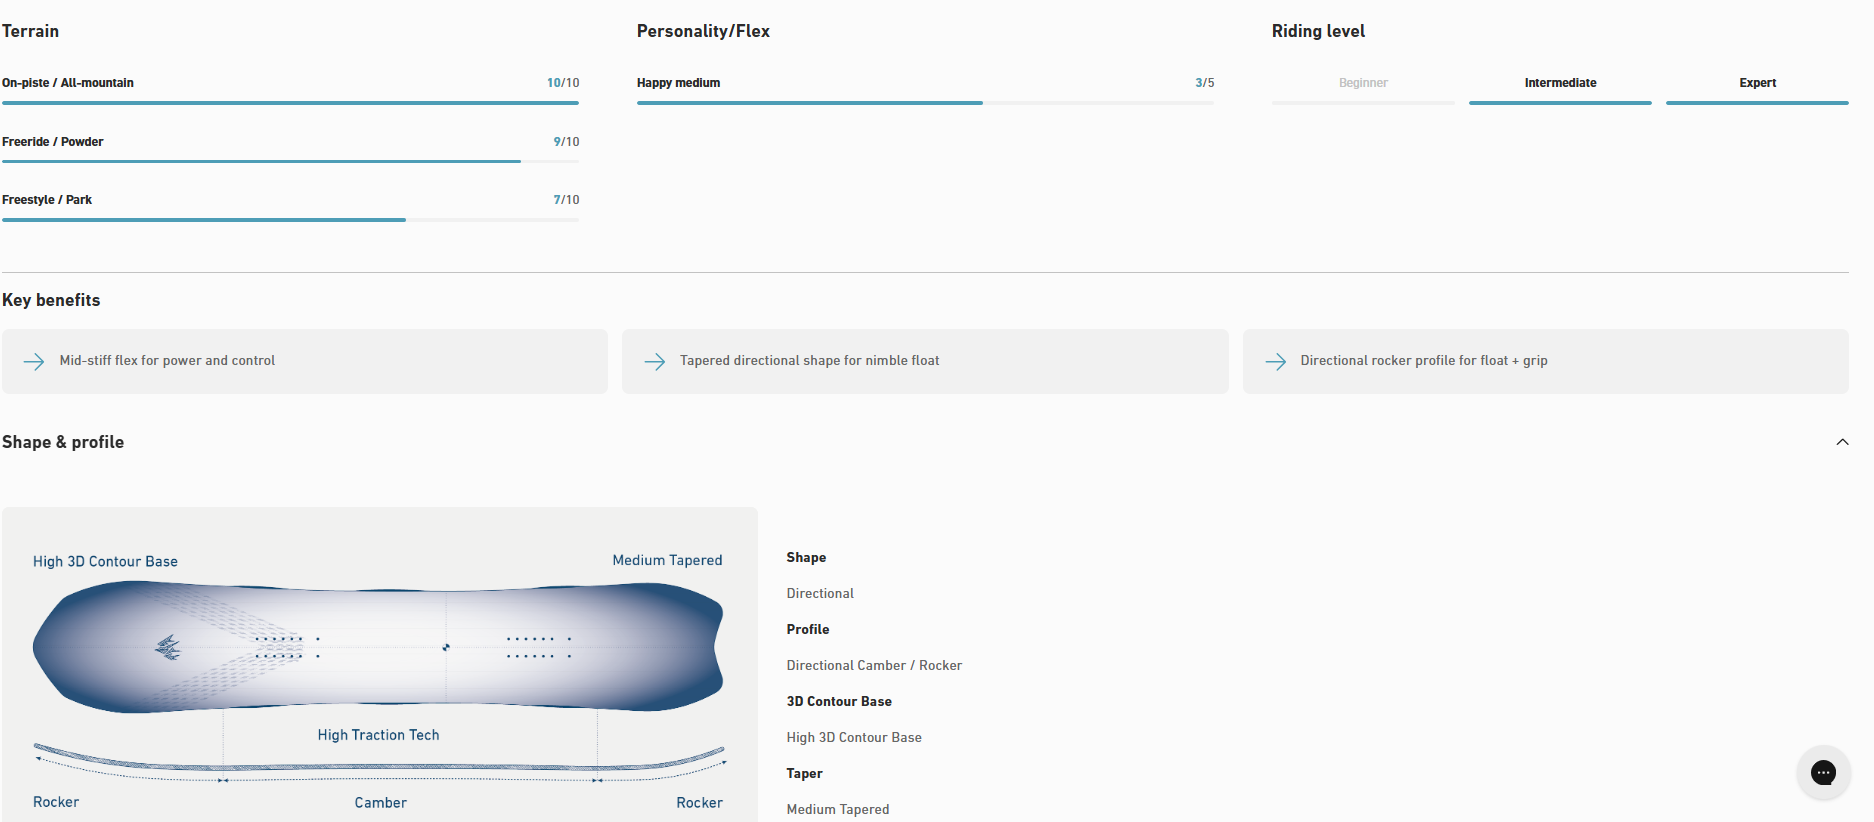Click the Shape & profile heading
The height and width of the screenshot is (822, 1874).
tap(63, 442)
